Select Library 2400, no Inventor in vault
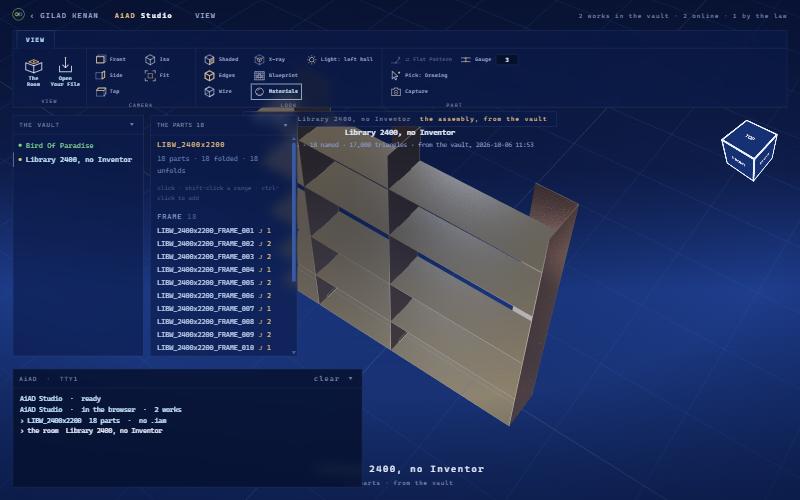 [x=79, y=160]
